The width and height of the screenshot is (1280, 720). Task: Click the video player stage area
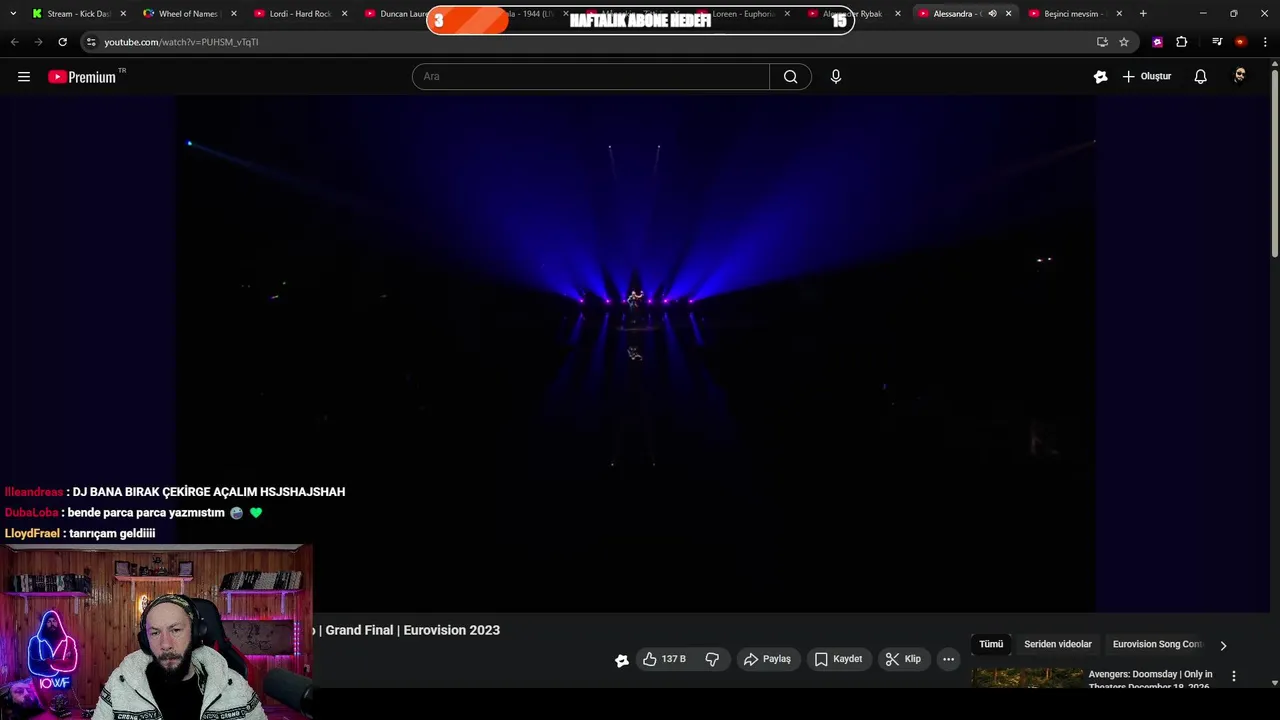[635, 352]
